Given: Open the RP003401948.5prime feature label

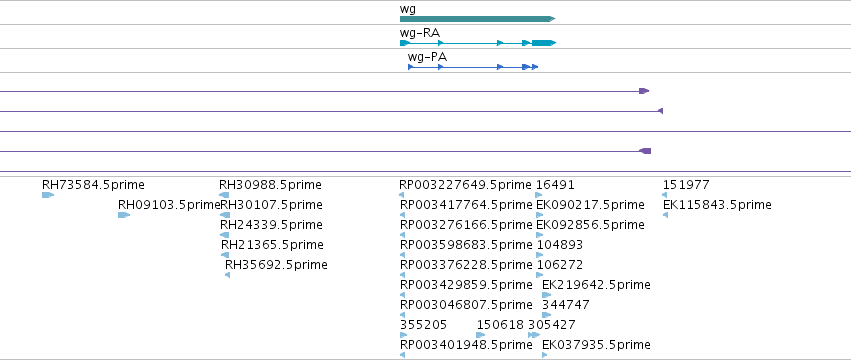Looking at the screenshot, I should 466,345.
